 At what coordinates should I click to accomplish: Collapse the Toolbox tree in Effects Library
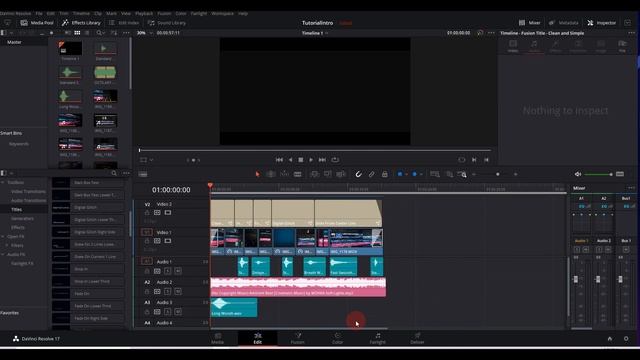3,182
